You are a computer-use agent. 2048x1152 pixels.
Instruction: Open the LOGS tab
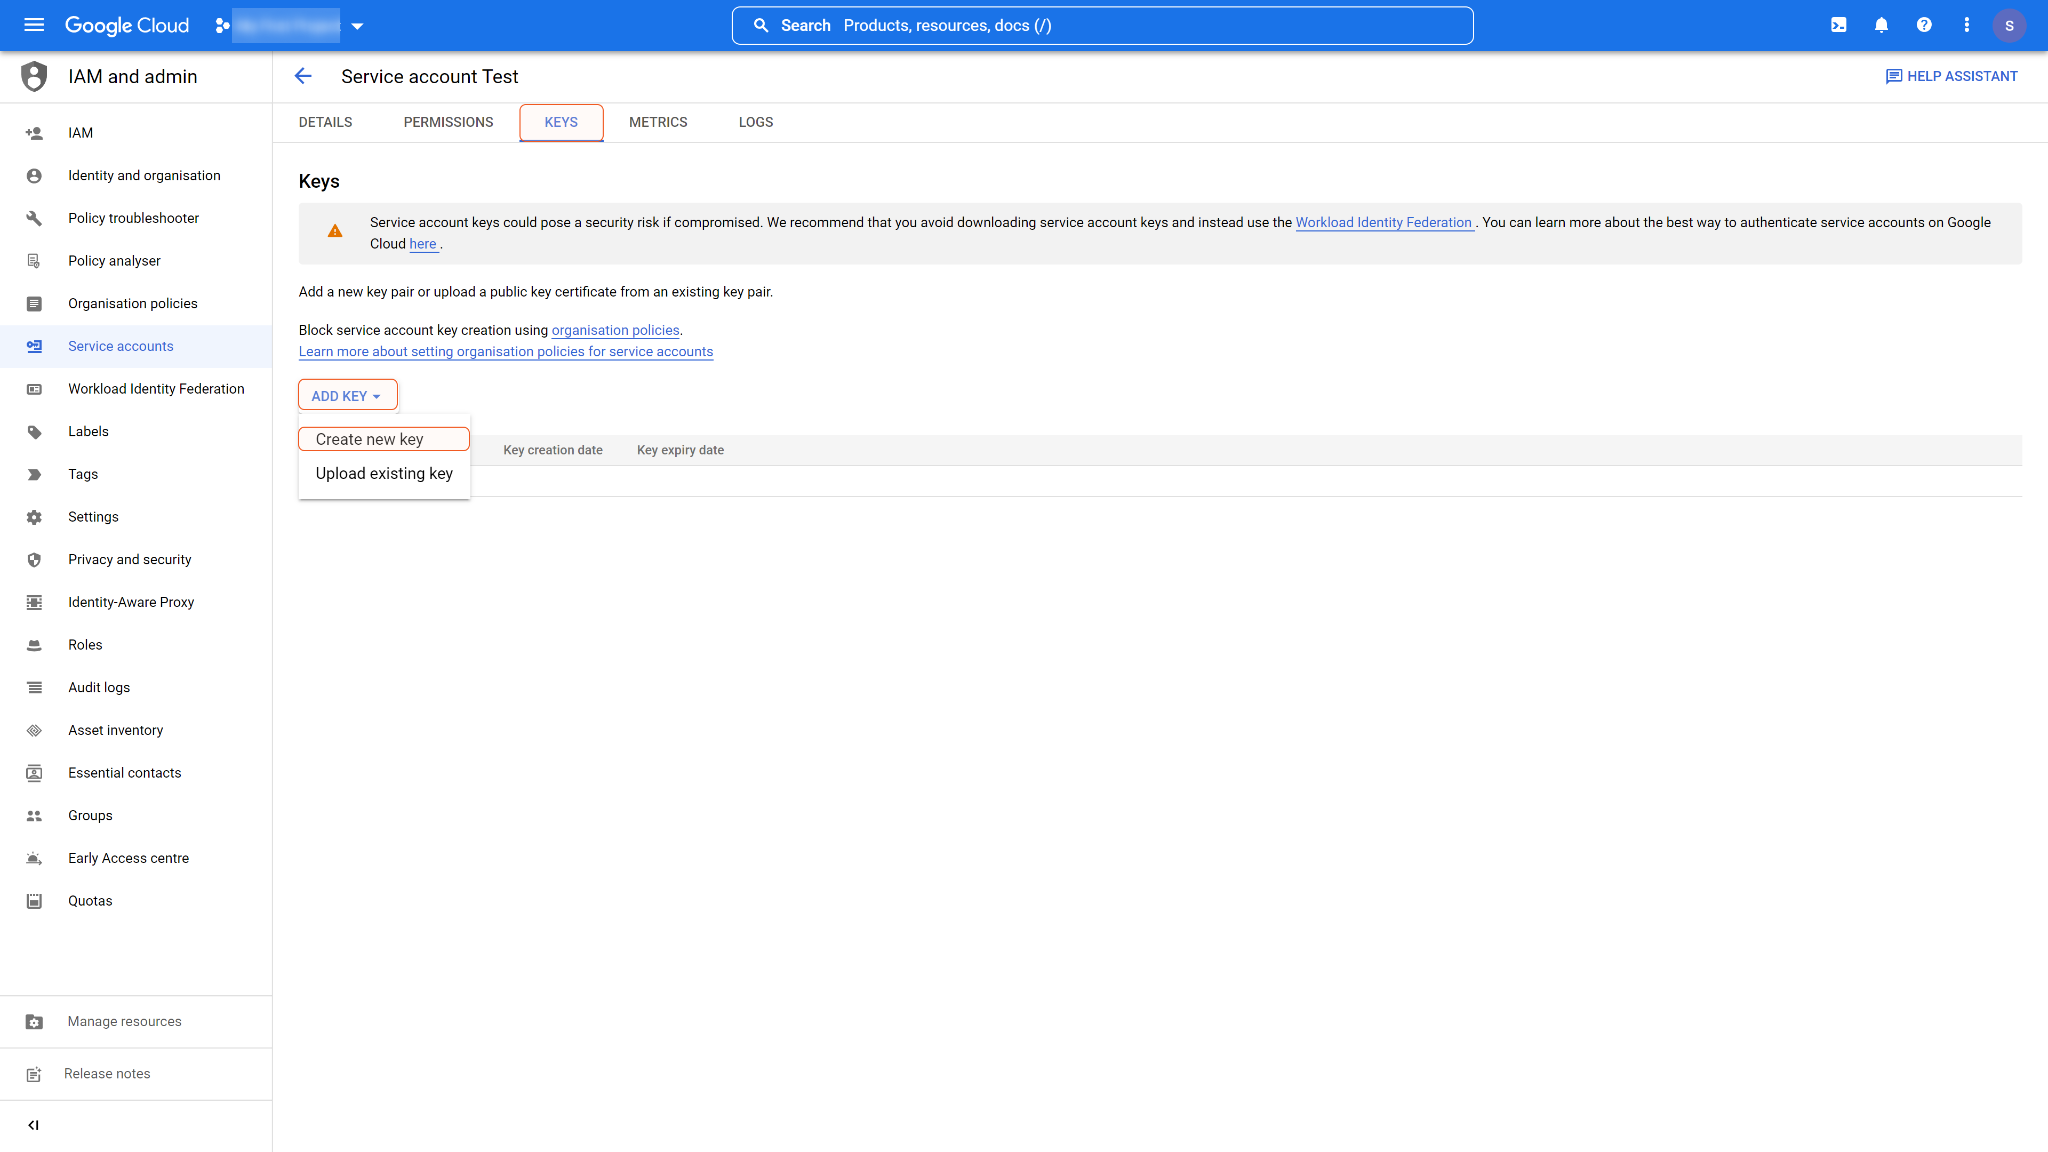pos(756,122)
